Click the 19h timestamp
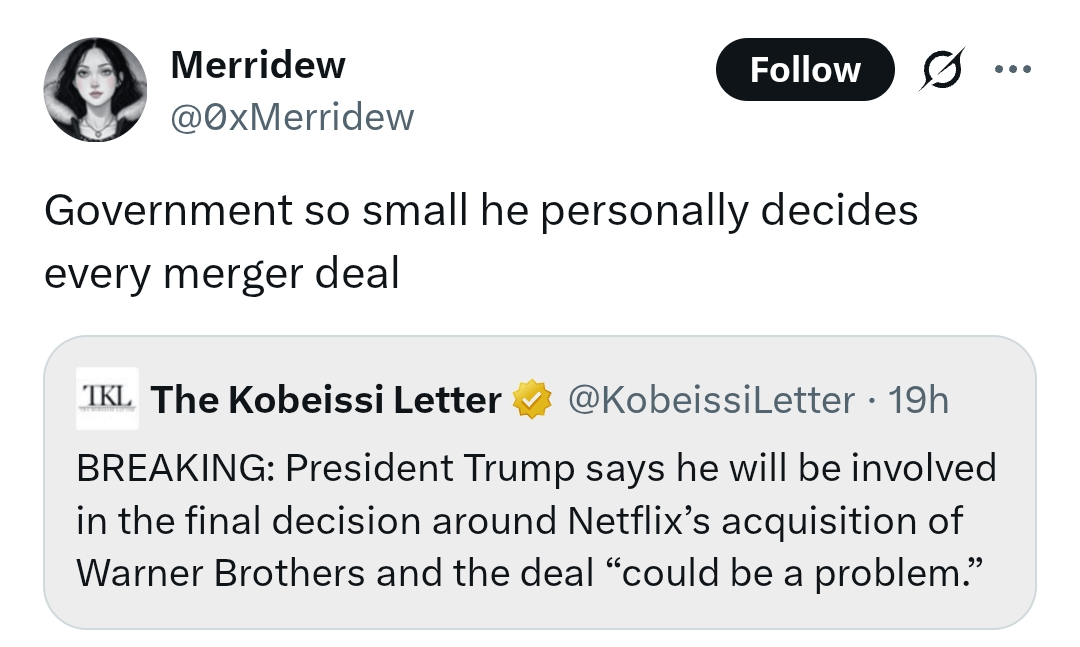 point(918,400)
